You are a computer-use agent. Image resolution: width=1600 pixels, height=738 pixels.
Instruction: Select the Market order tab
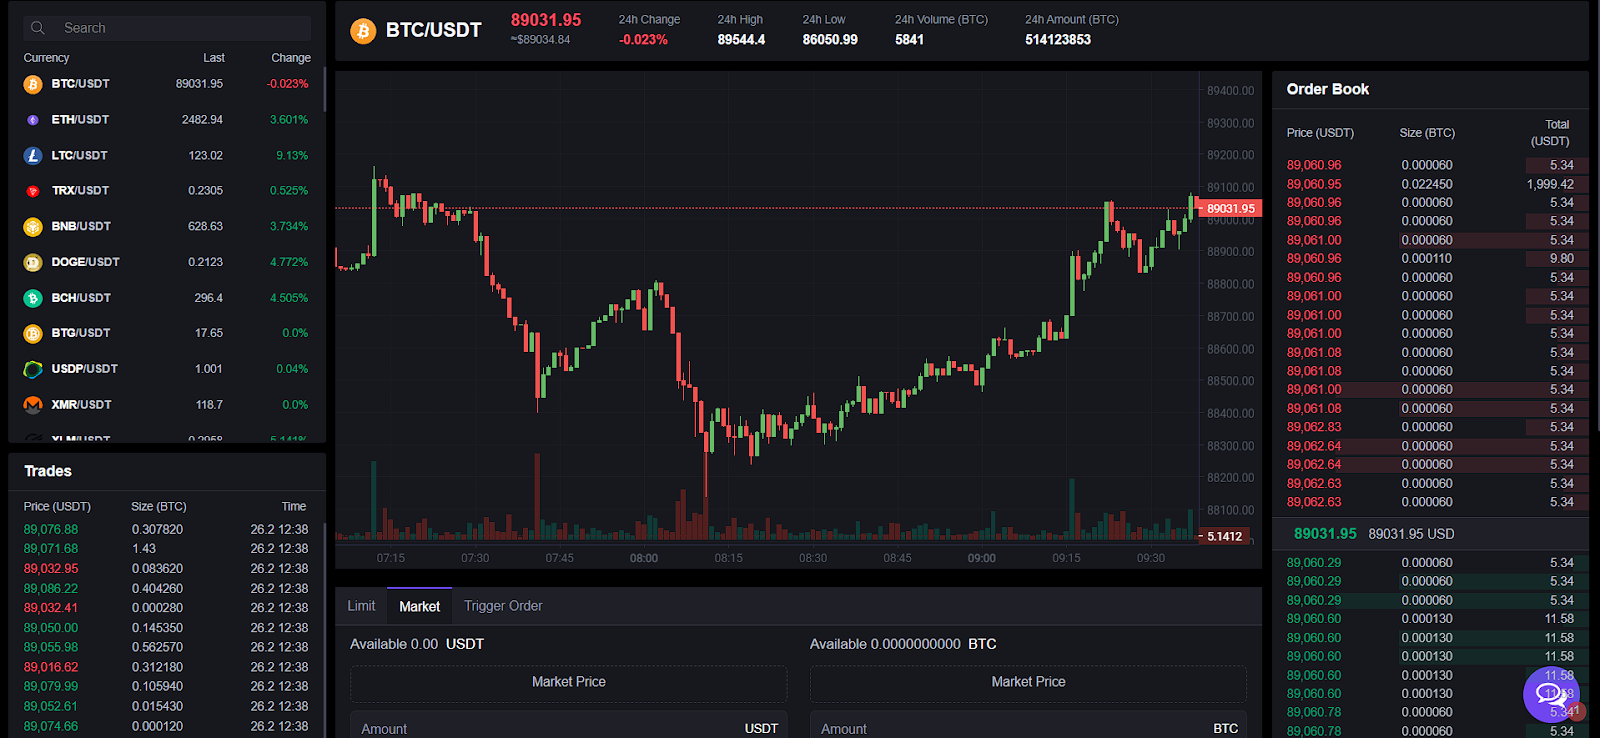click(419, 606)
